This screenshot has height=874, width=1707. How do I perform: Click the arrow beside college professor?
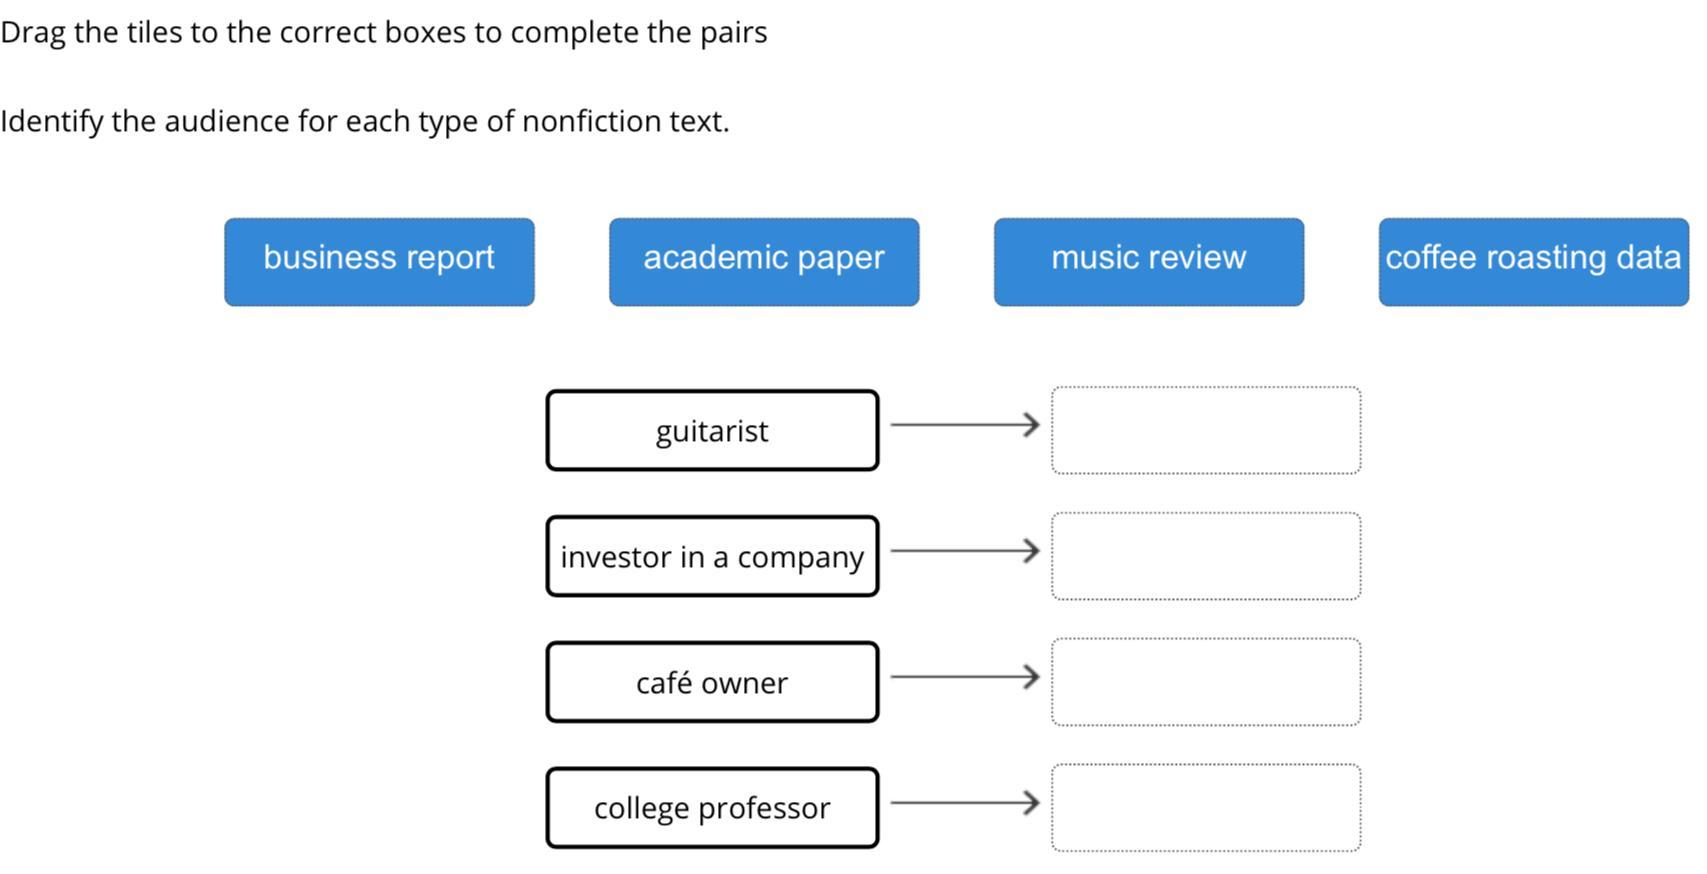point(964,803)
